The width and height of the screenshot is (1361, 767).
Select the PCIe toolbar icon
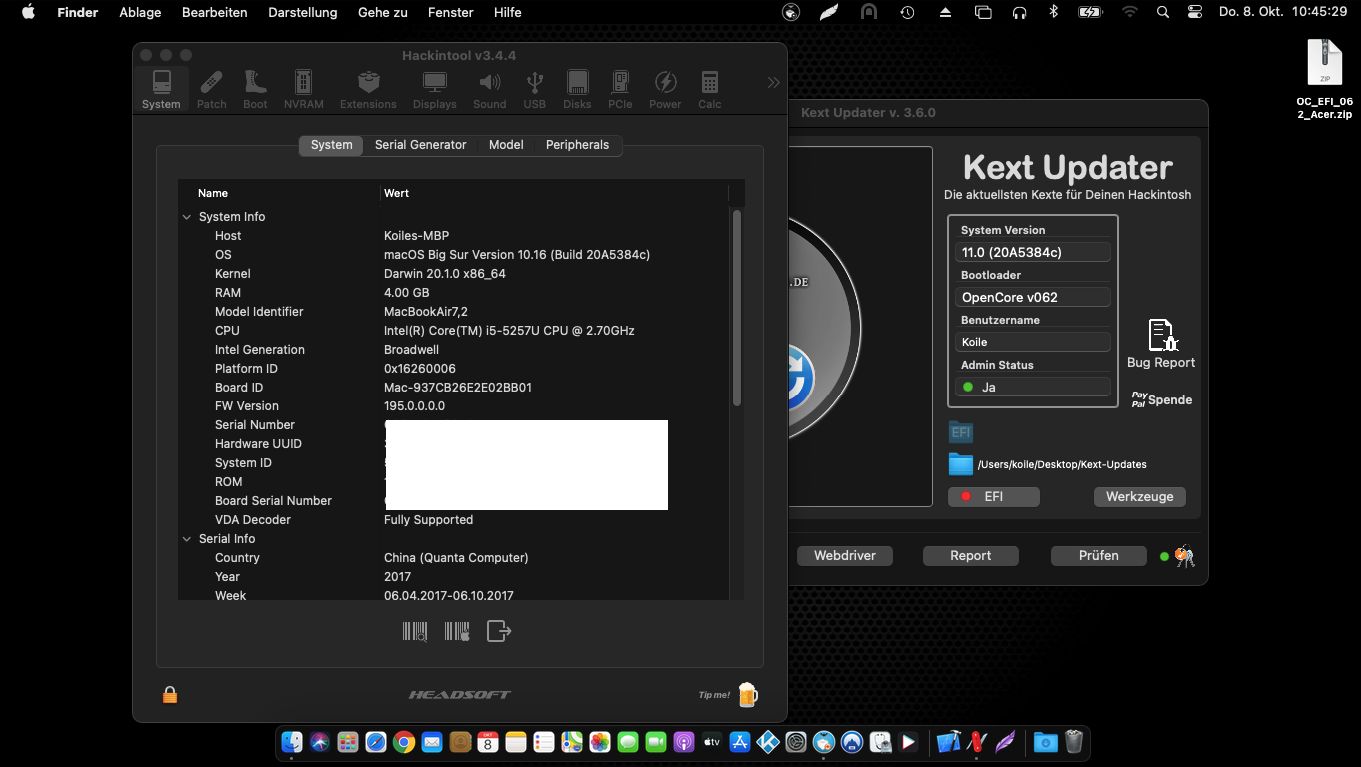point(620,89)
